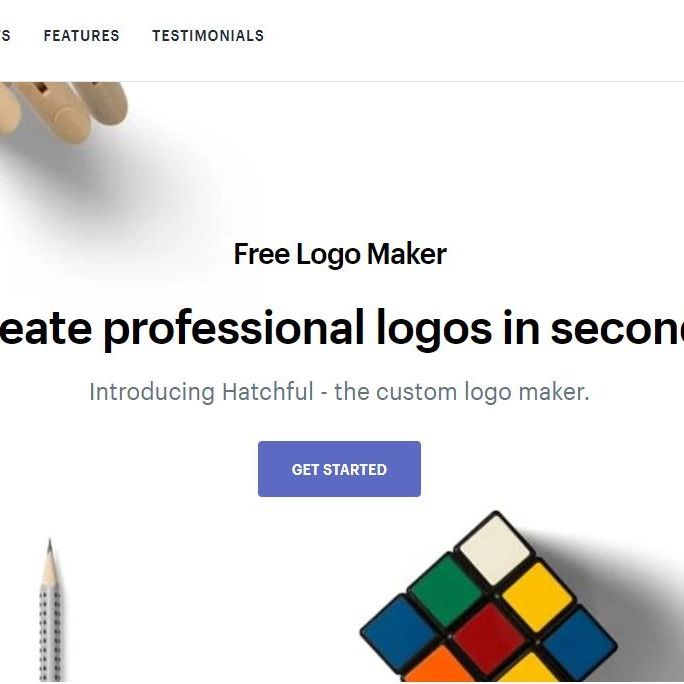
Task: Select the white square on the Rubik's cube
Action: coord(495,550)
